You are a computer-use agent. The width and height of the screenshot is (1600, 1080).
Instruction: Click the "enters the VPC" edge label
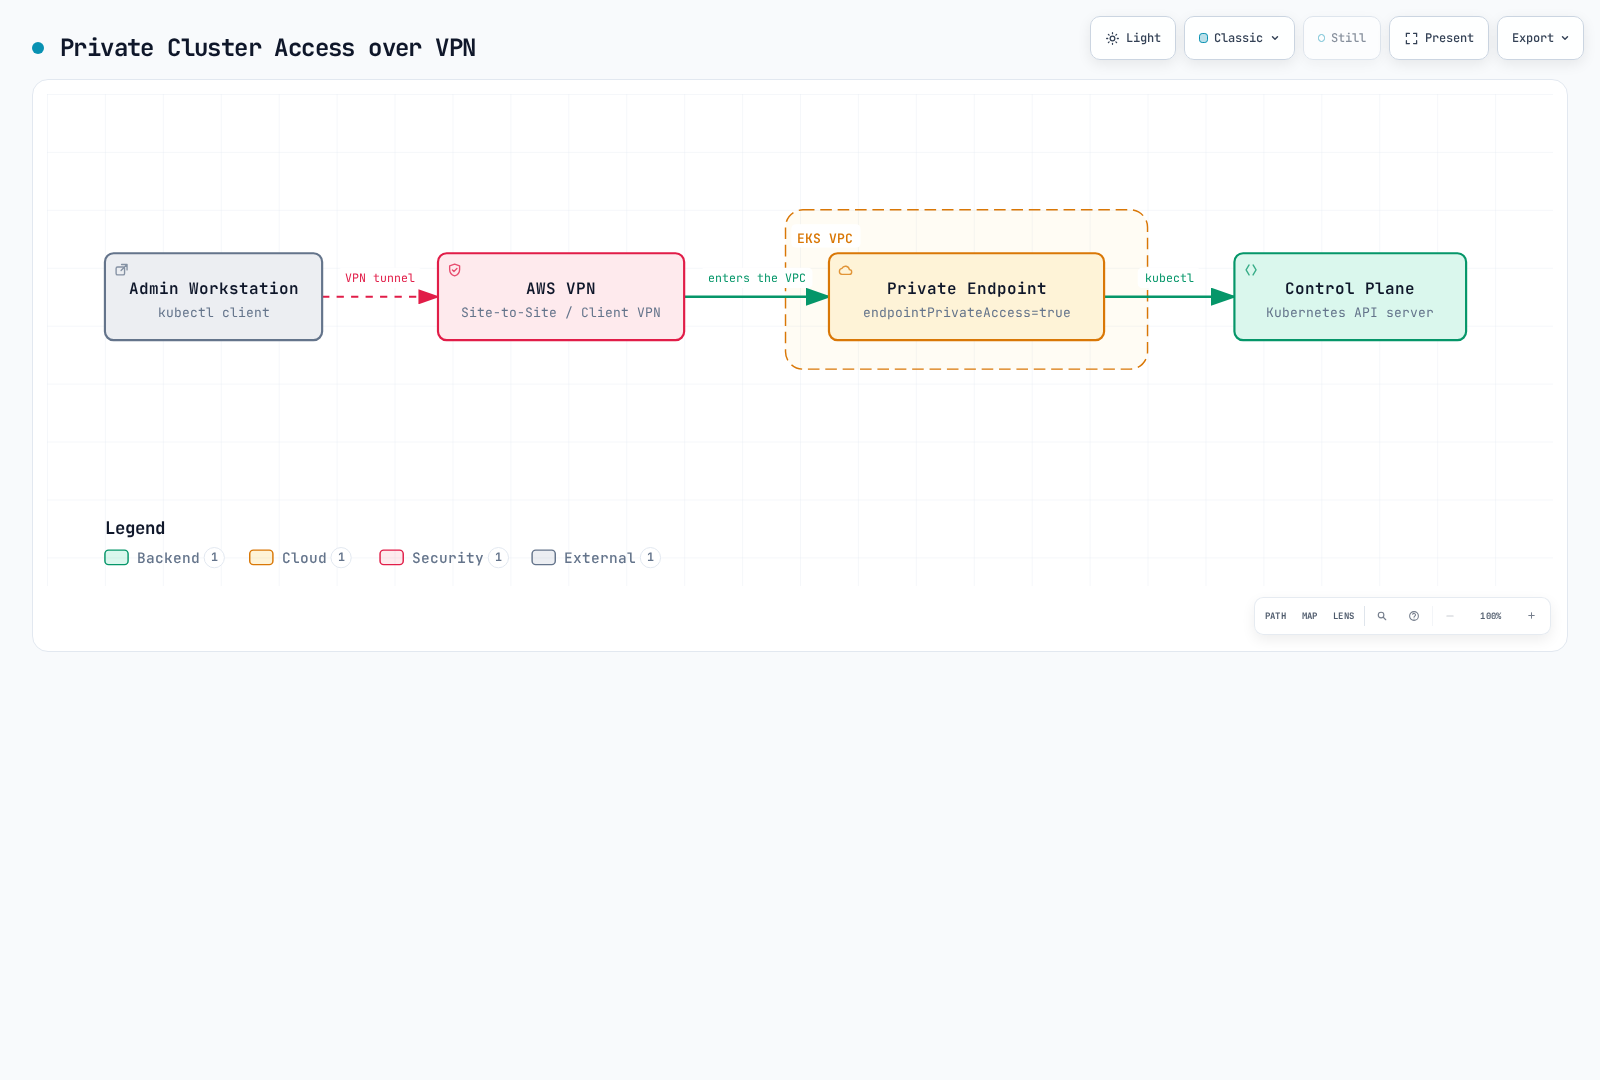pyautogui.click(x=757, y=278)
